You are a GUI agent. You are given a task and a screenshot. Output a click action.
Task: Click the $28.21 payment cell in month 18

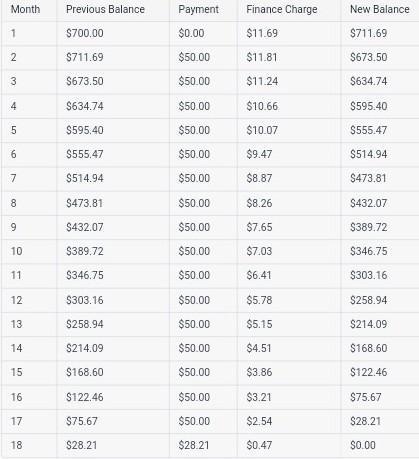193,445
